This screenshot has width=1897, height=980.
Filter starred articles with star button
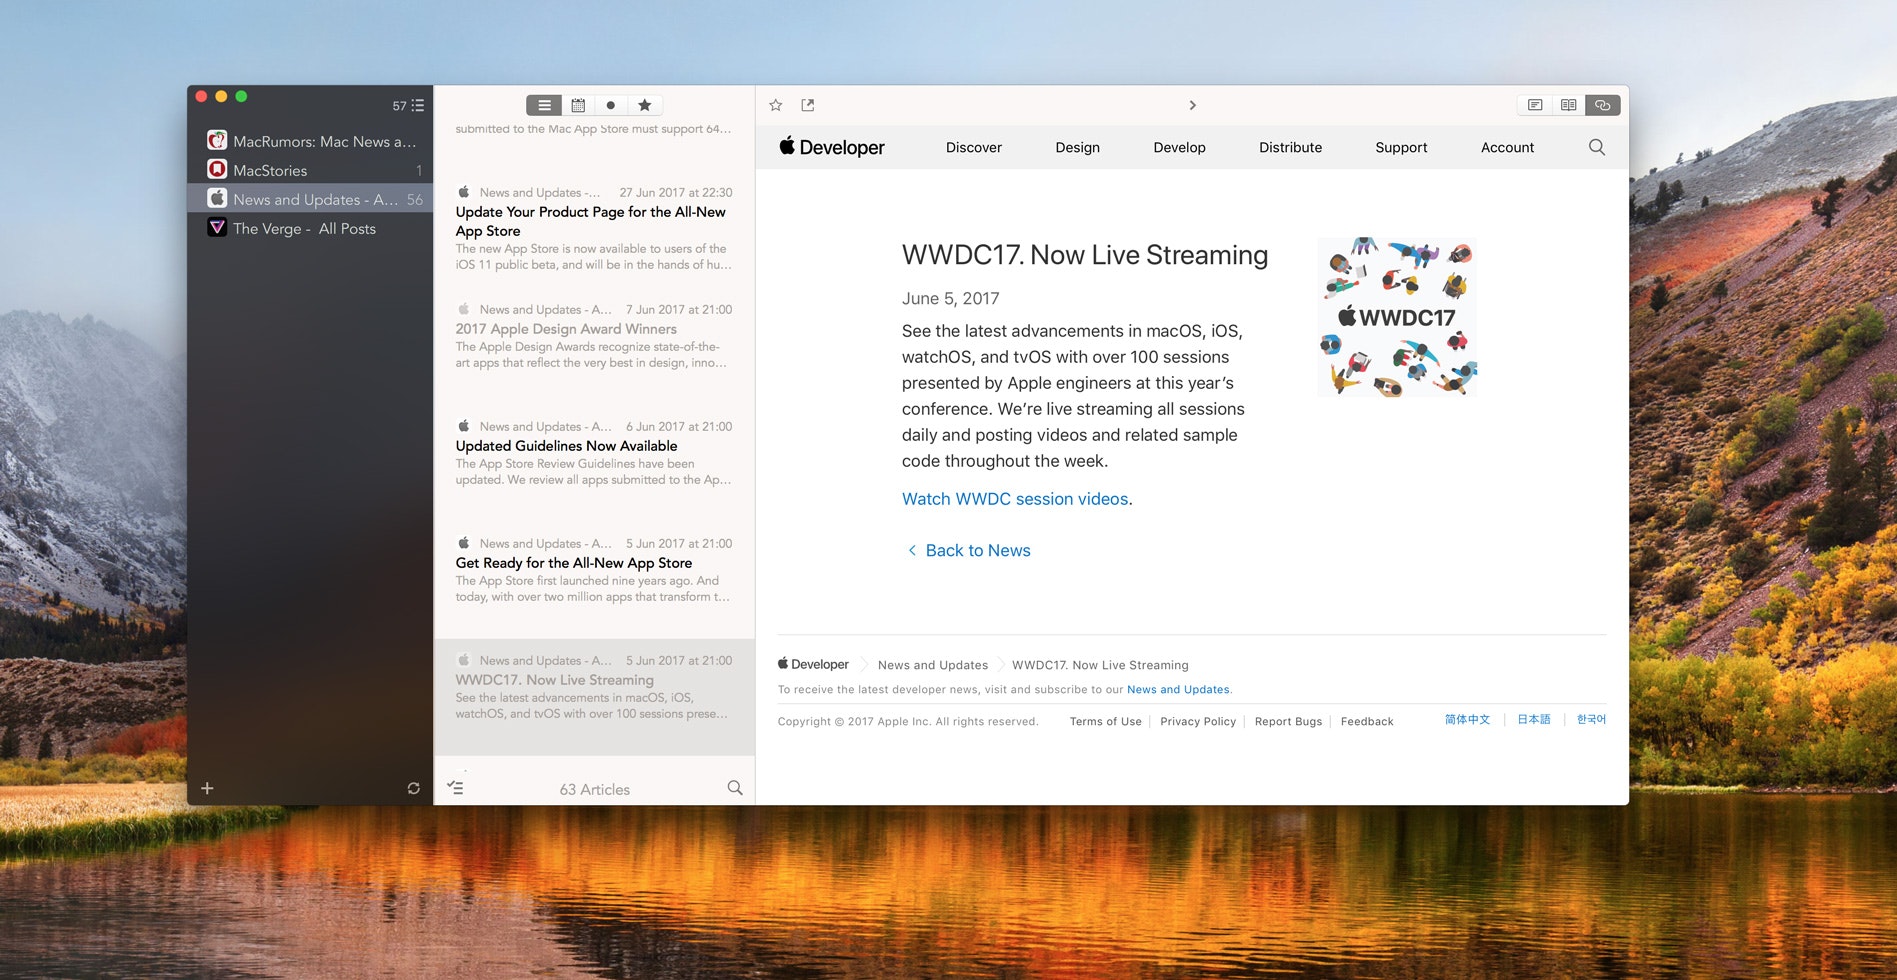point(645,105)
